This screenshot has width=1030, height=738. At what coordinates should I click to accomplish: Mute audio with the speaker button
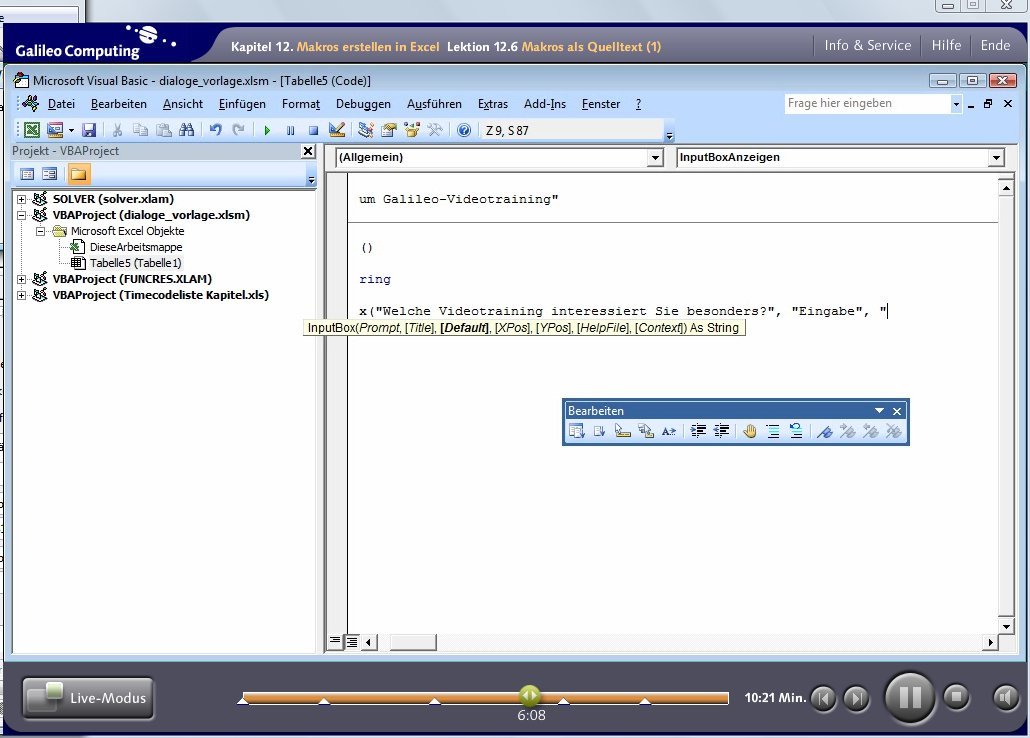coord(1006,697)
